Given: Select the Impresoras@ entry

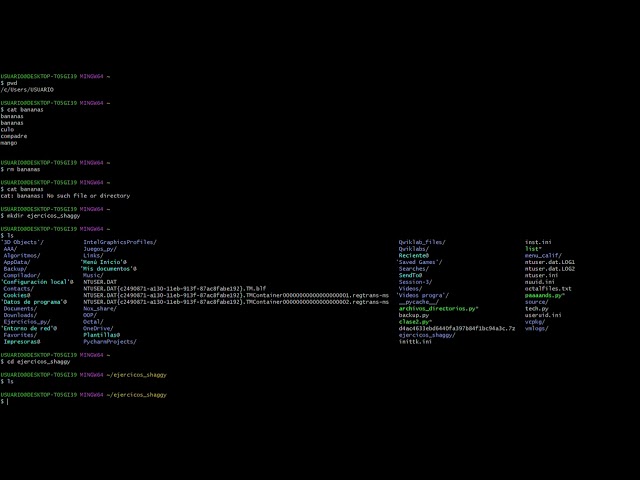Looking at the screenshot, I should (22, 342).
